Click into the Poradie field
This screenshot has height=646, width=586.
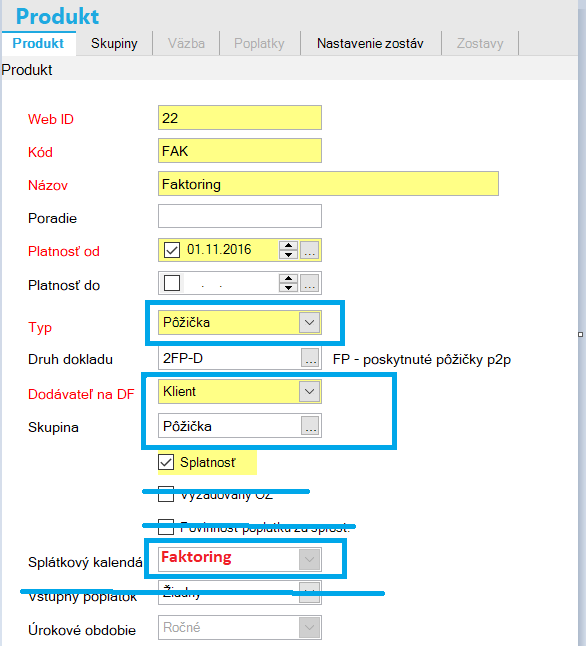click(x=240, y=216)
